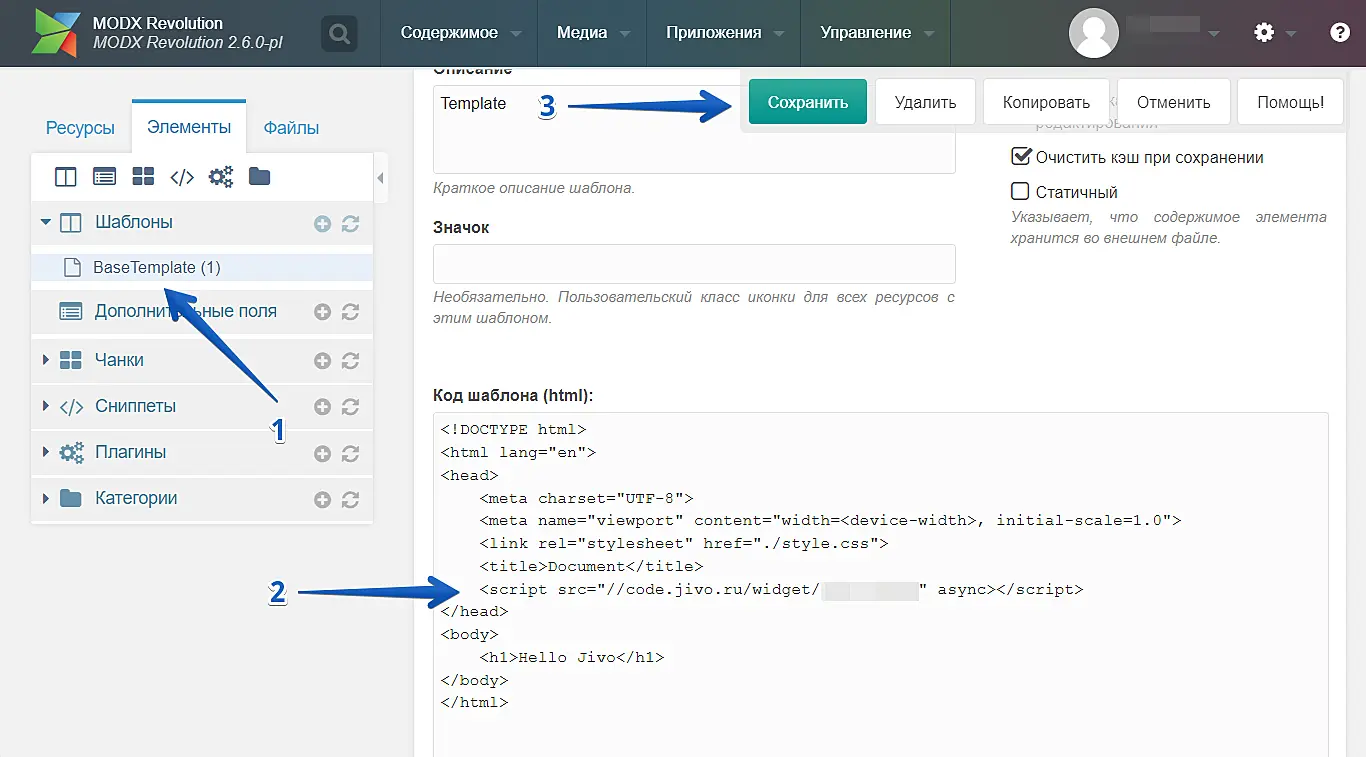Image resolution: width=1366 pixels, height=757 pixels.
Task: Open the help question mark icon
Action: coord(1340,33)
